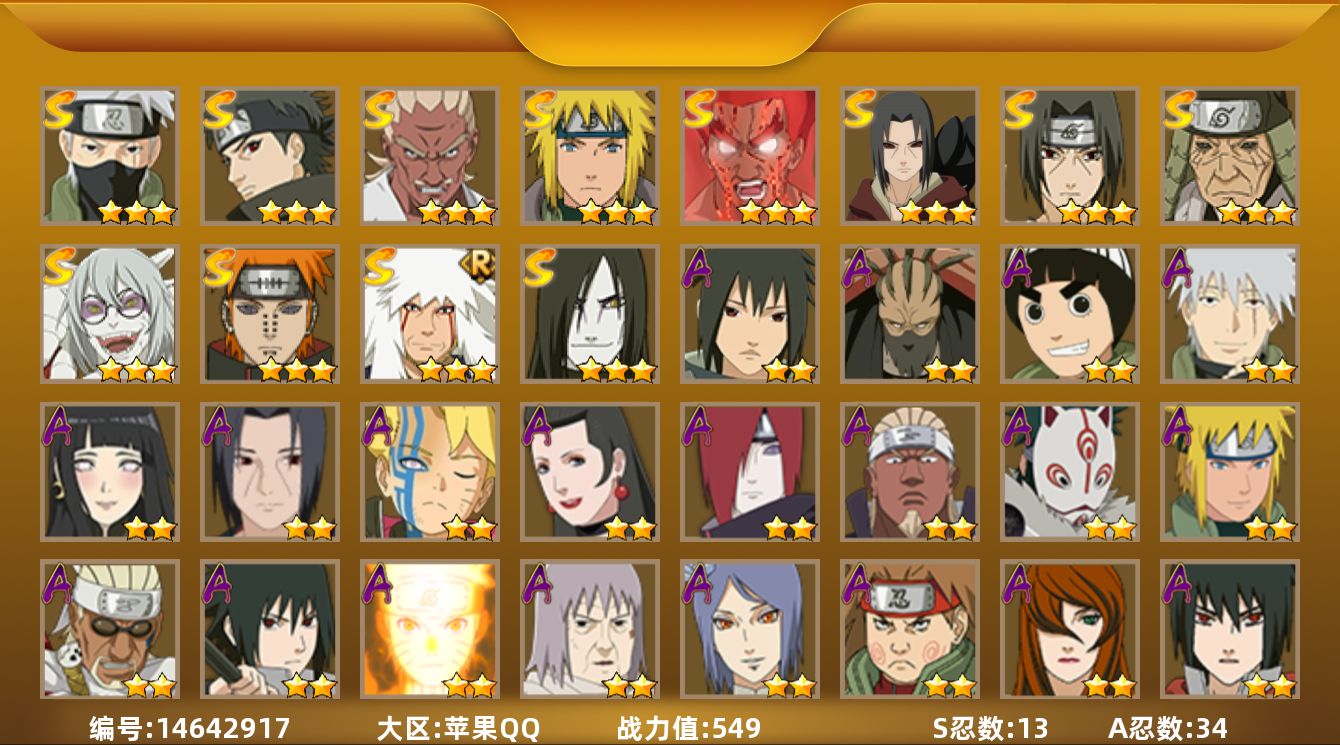This screenshot has height=745, width=1340.
Task: Choose sunglasses ninja with white headband
Action: tap(109, 630)
